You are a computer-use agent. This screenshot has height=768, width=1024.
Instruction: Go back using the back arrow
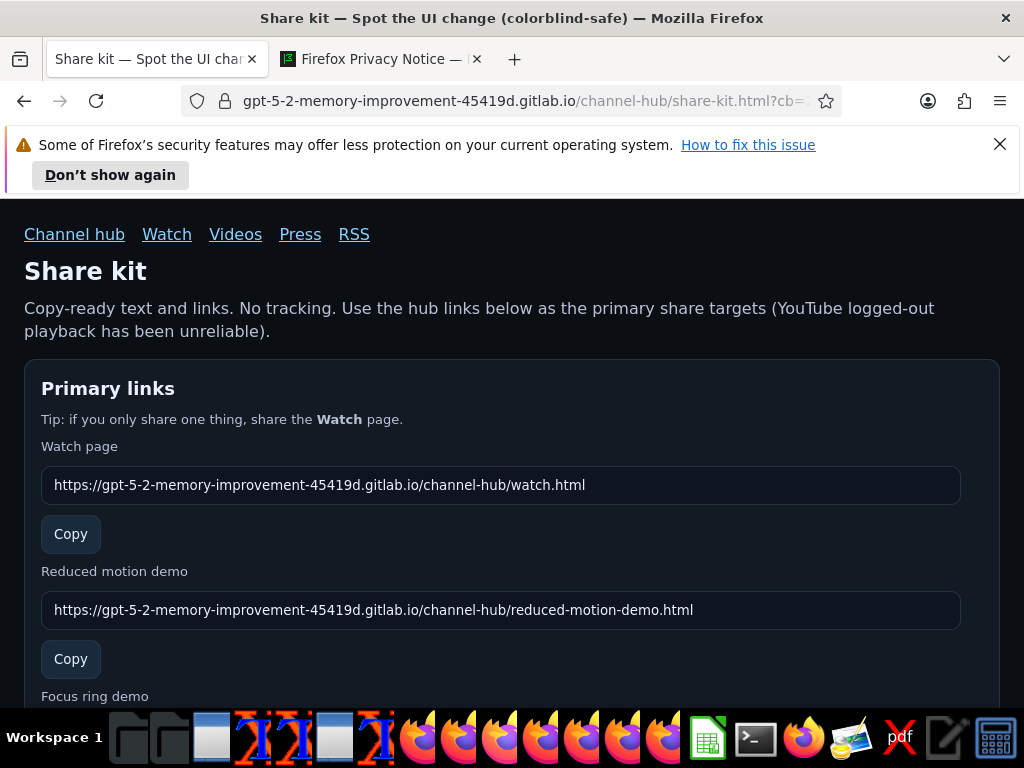pos(24,101)
